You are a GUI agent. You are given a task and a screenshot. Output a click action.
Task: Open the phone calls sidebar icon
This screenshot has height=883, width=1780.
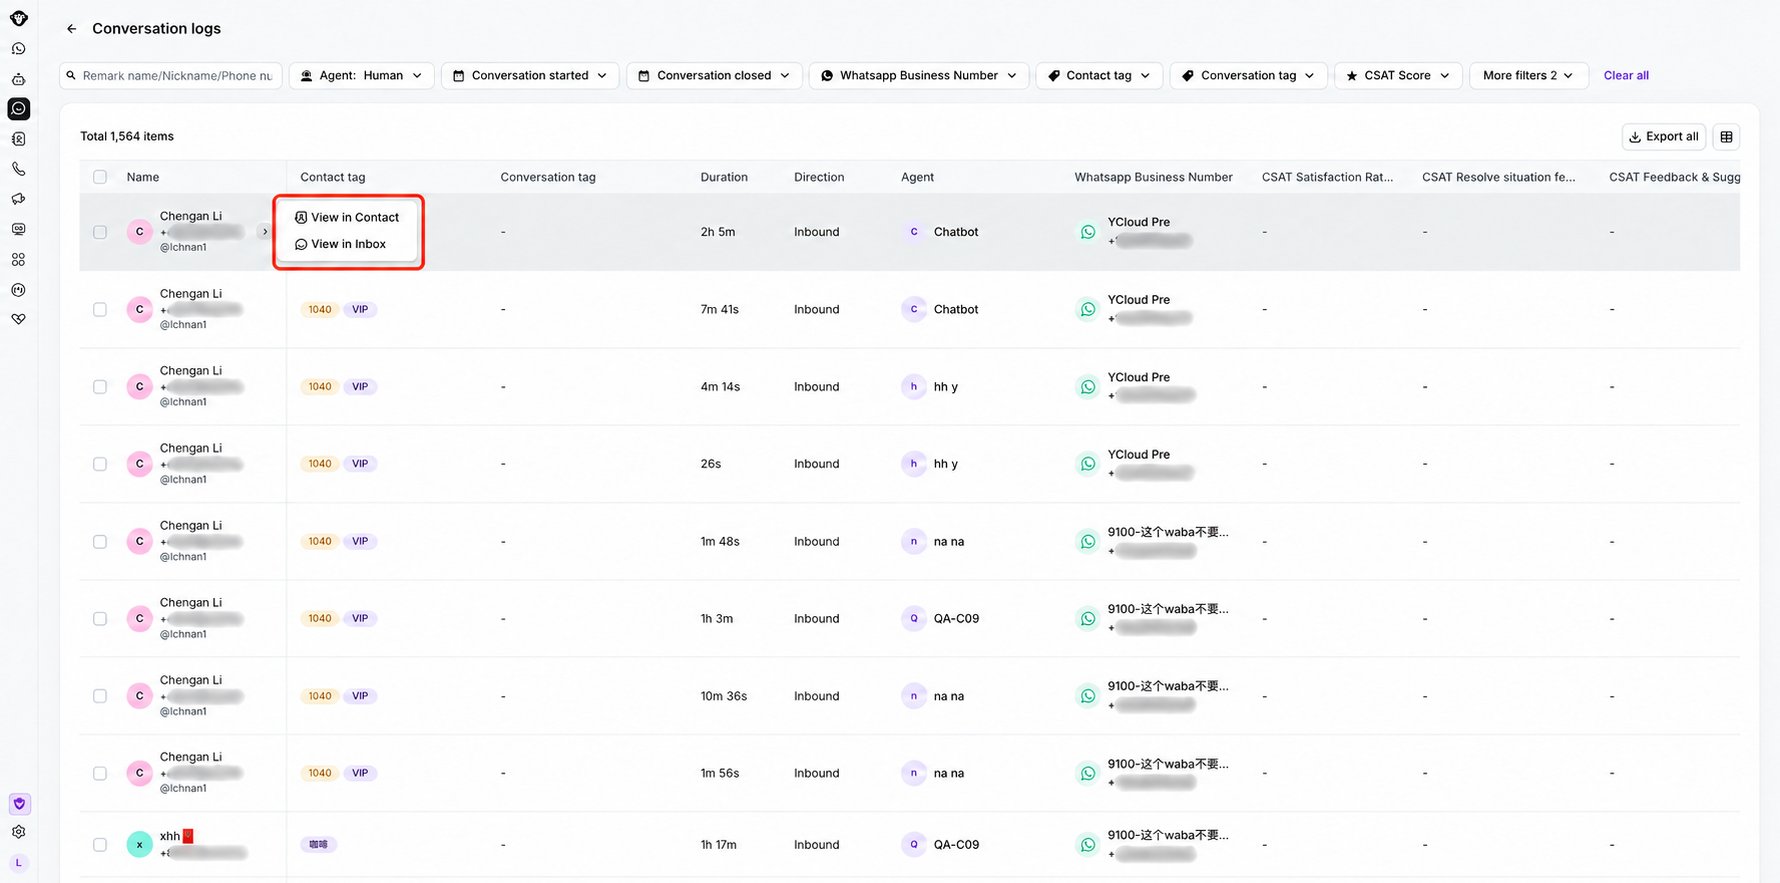(x=19, y=169)
